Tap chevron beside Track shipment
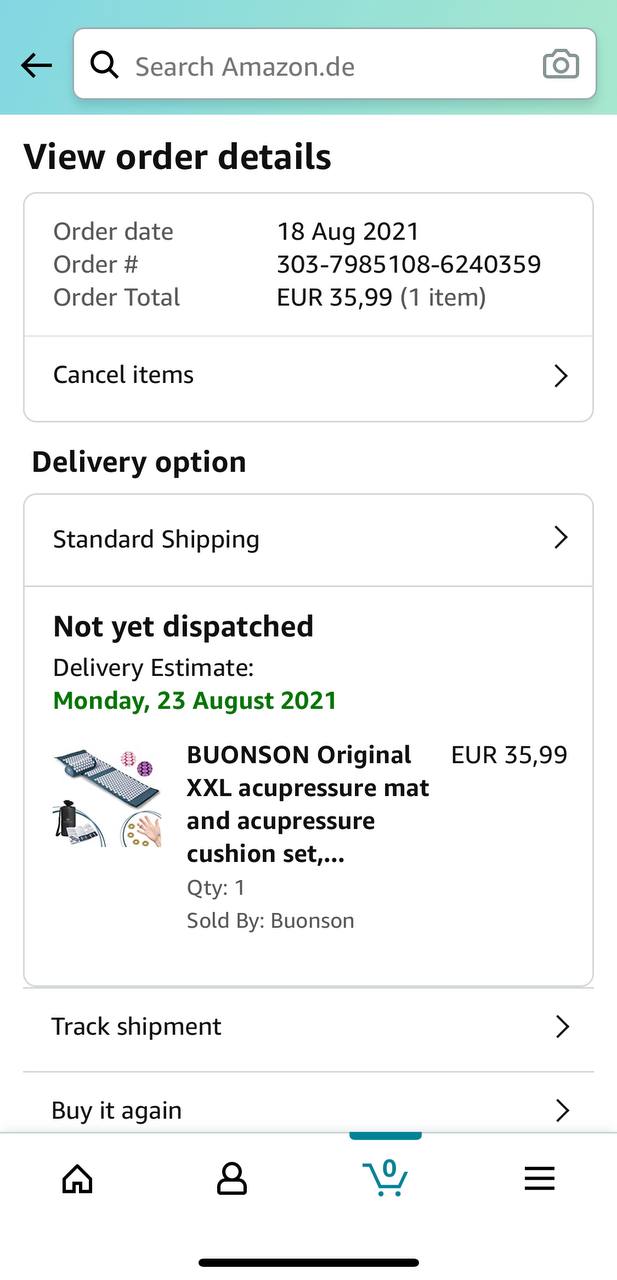Image resolution: width=617 pixels, height=1280 pixels. tap(562, 1027)
